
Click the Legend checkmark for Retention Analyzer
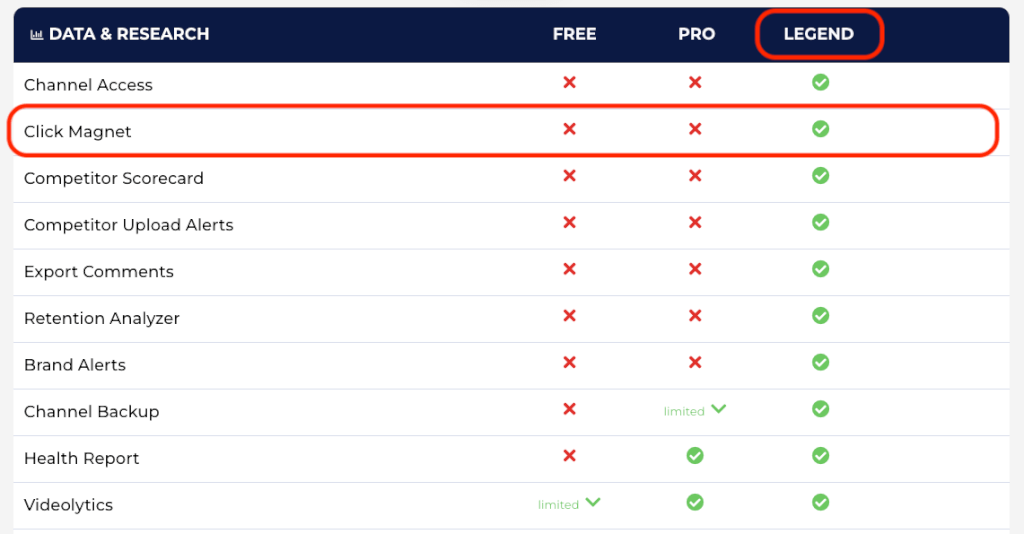click(x=820, y=316)
